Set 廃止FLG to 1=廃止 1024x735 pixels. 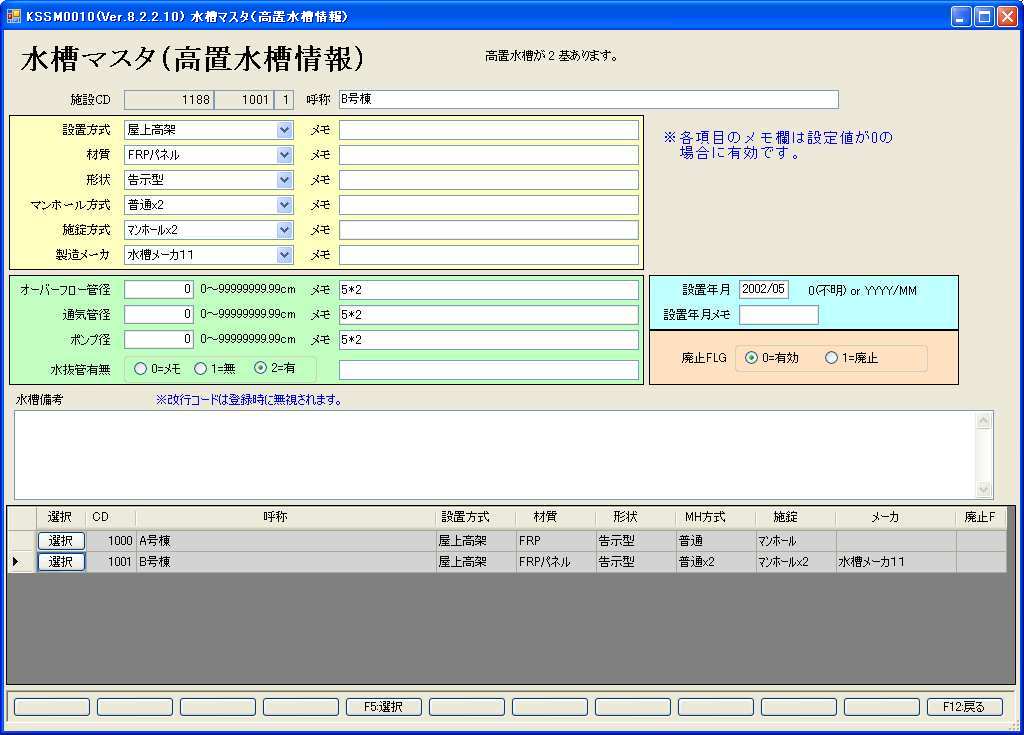pyautogui.click(x=832, y=359)
